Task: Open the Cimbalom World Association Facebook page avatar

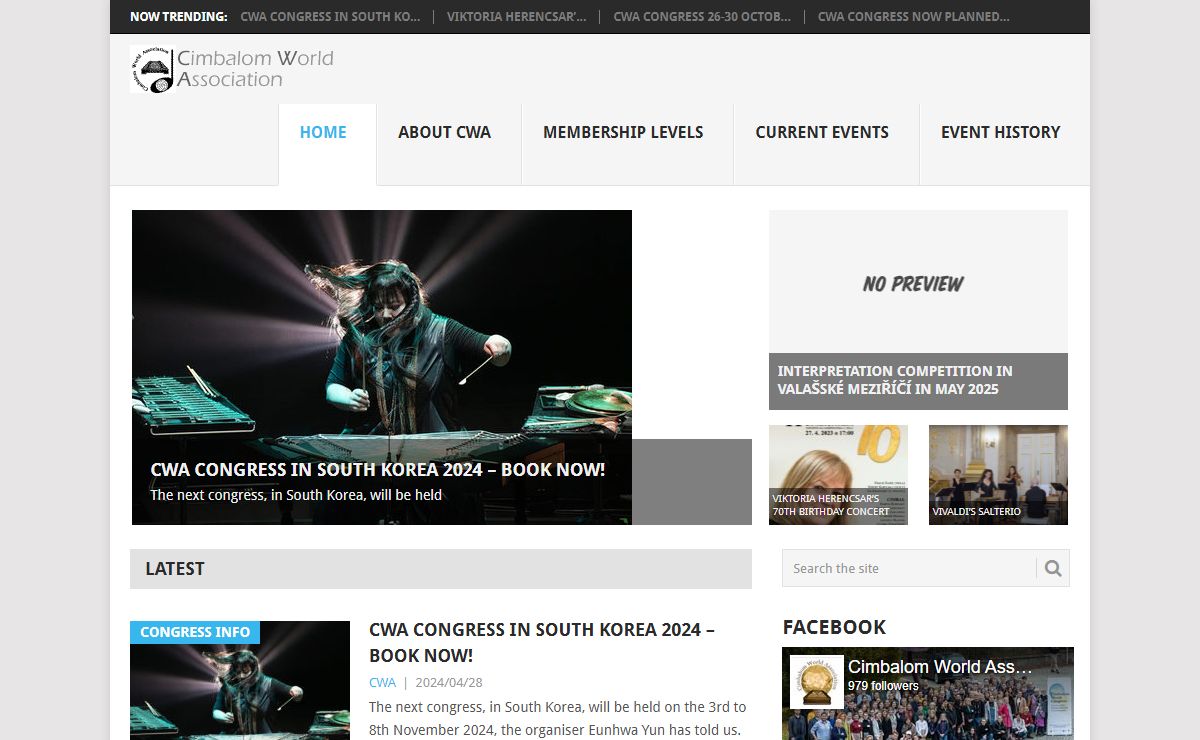Action: tap(816, 682)
